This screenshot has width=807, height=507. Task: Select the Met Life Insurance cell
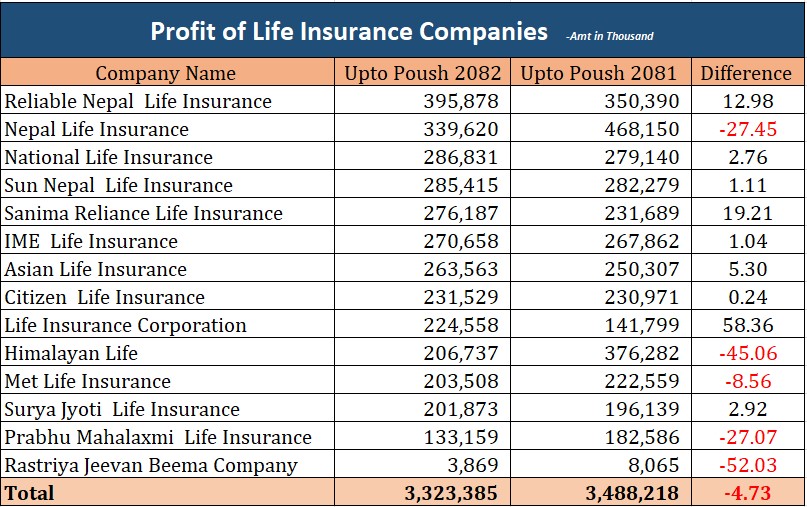88,381
